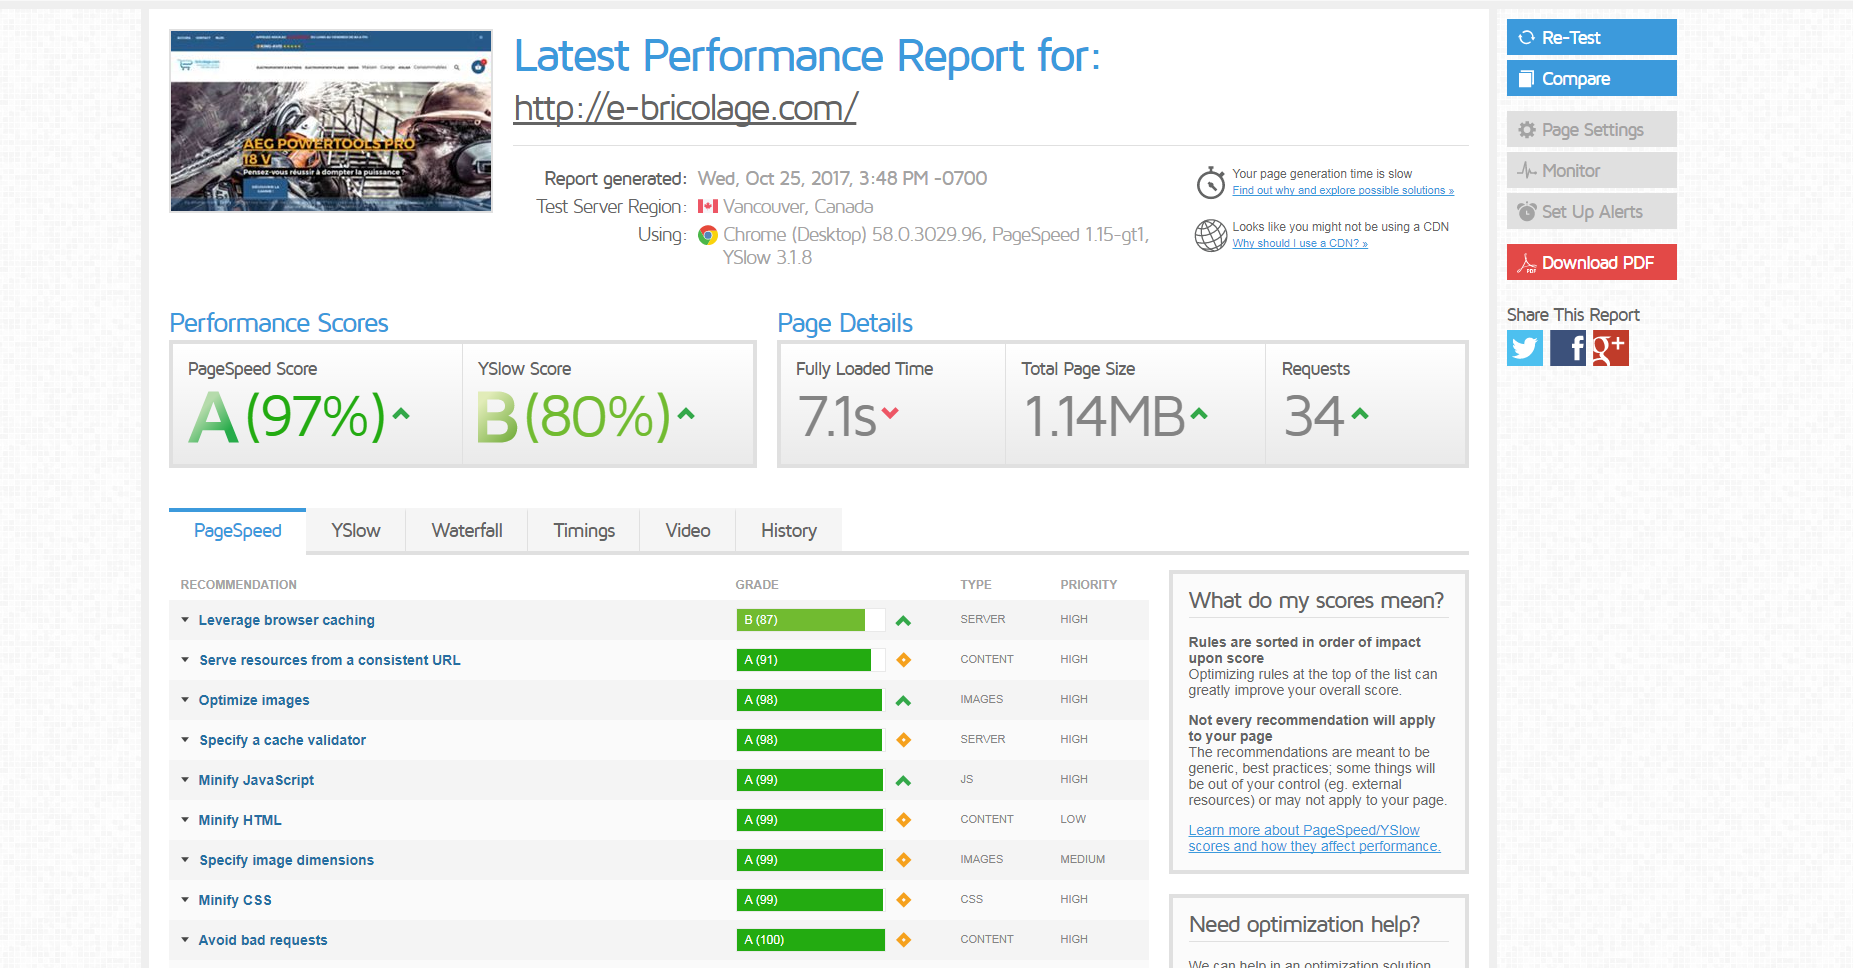The image size is (1853, 968).
Task: Open Page Settings
Action: (1592, 129)
